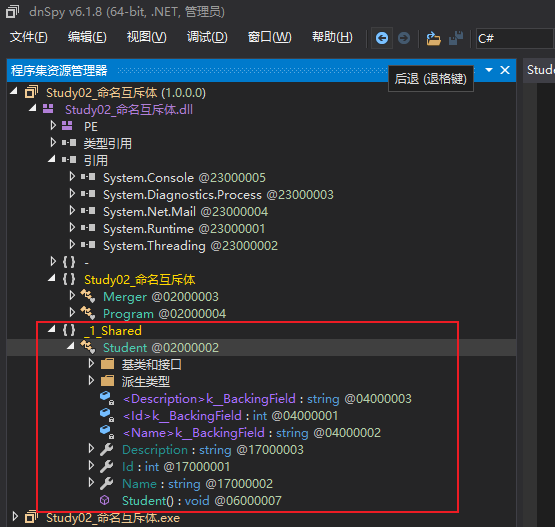Expand System.Threading reference
Screen dimensions: 555x527
(72, 244)
